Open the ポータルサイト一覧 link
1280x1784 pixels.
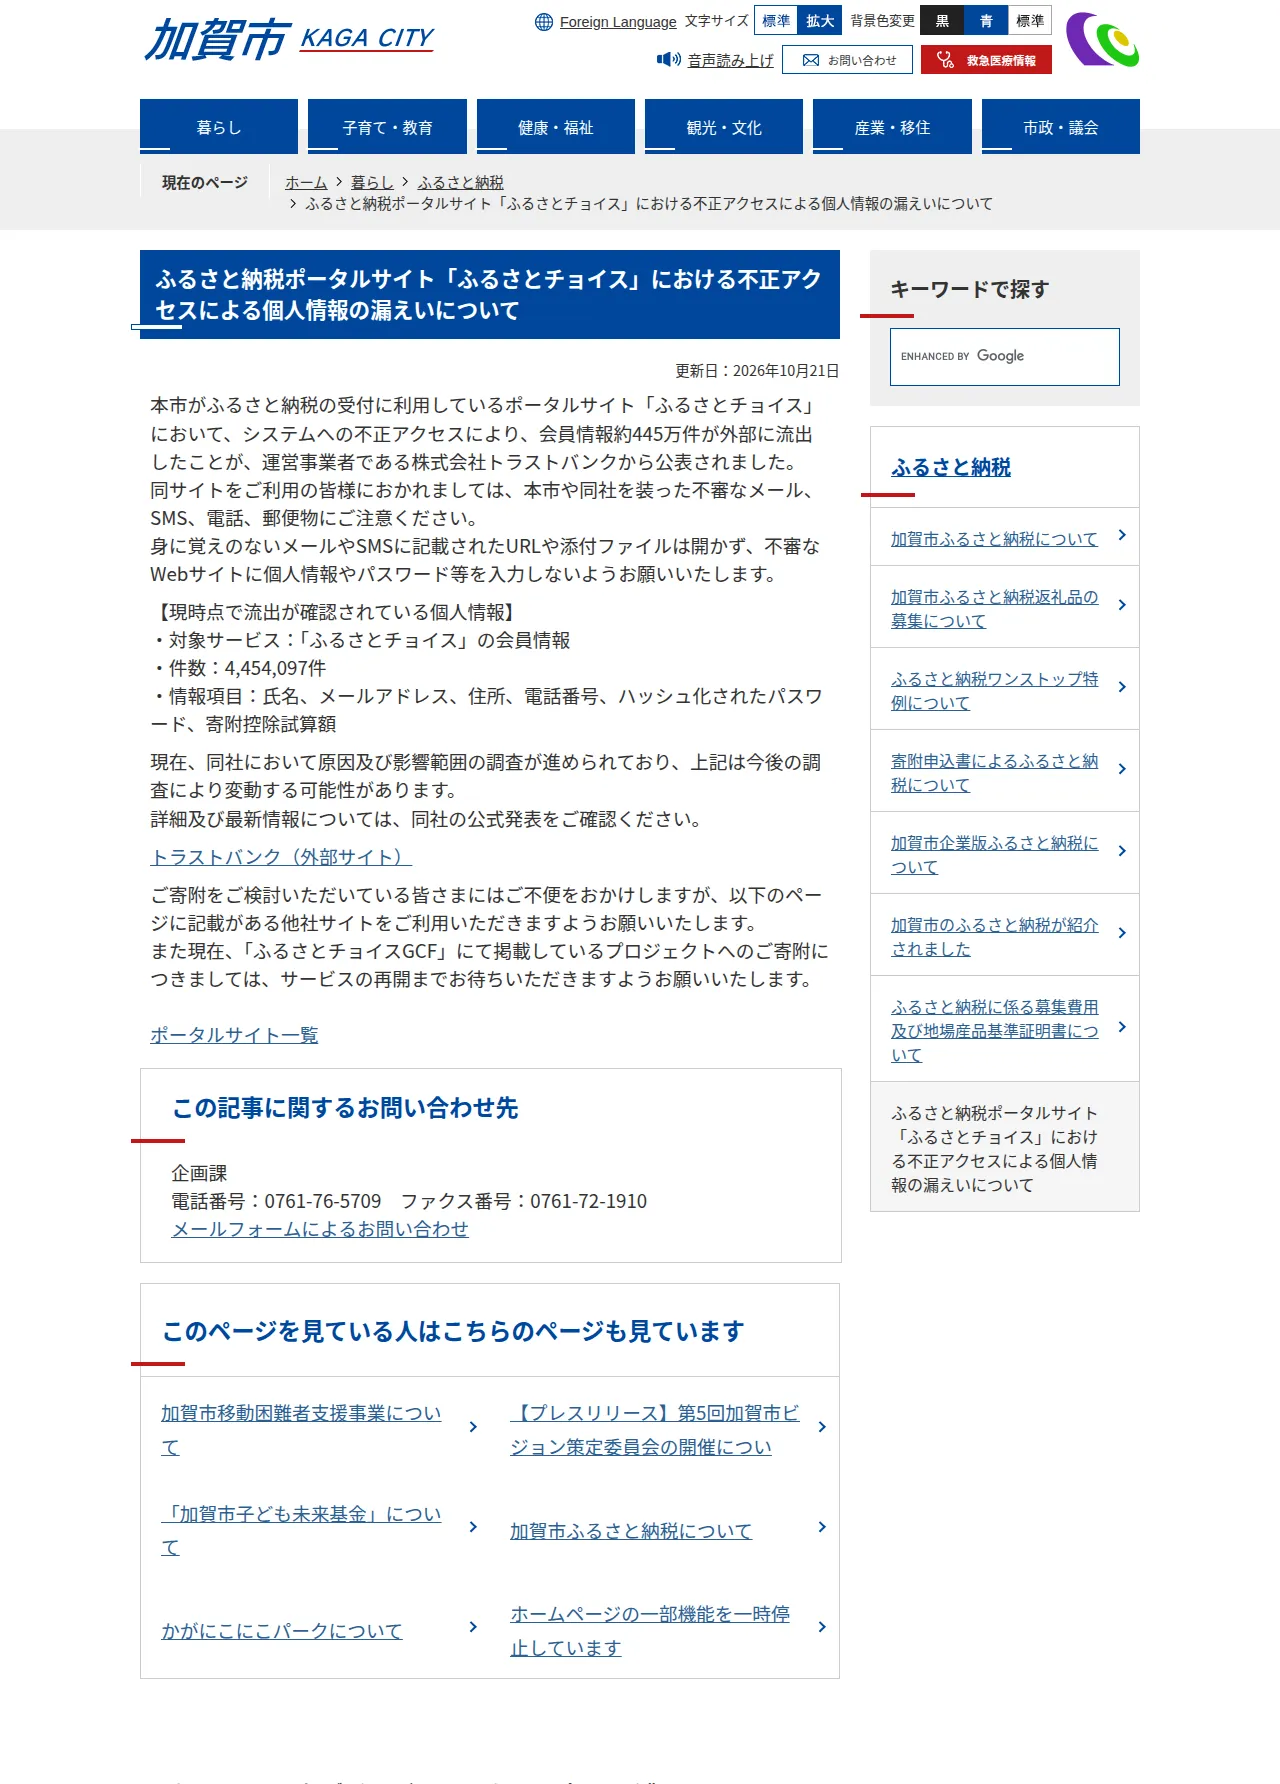(234, 1035)
